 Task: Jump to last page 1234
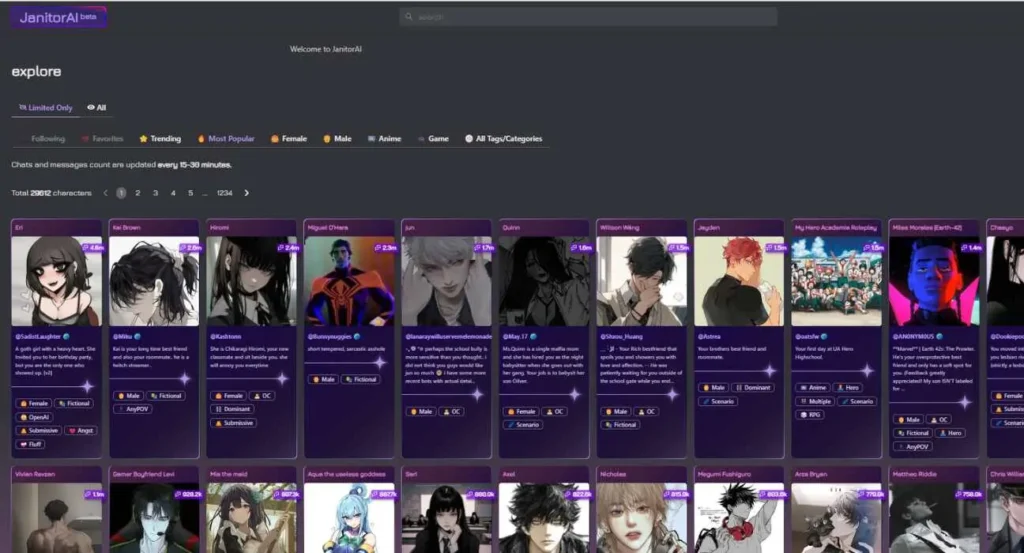point(224,193)
